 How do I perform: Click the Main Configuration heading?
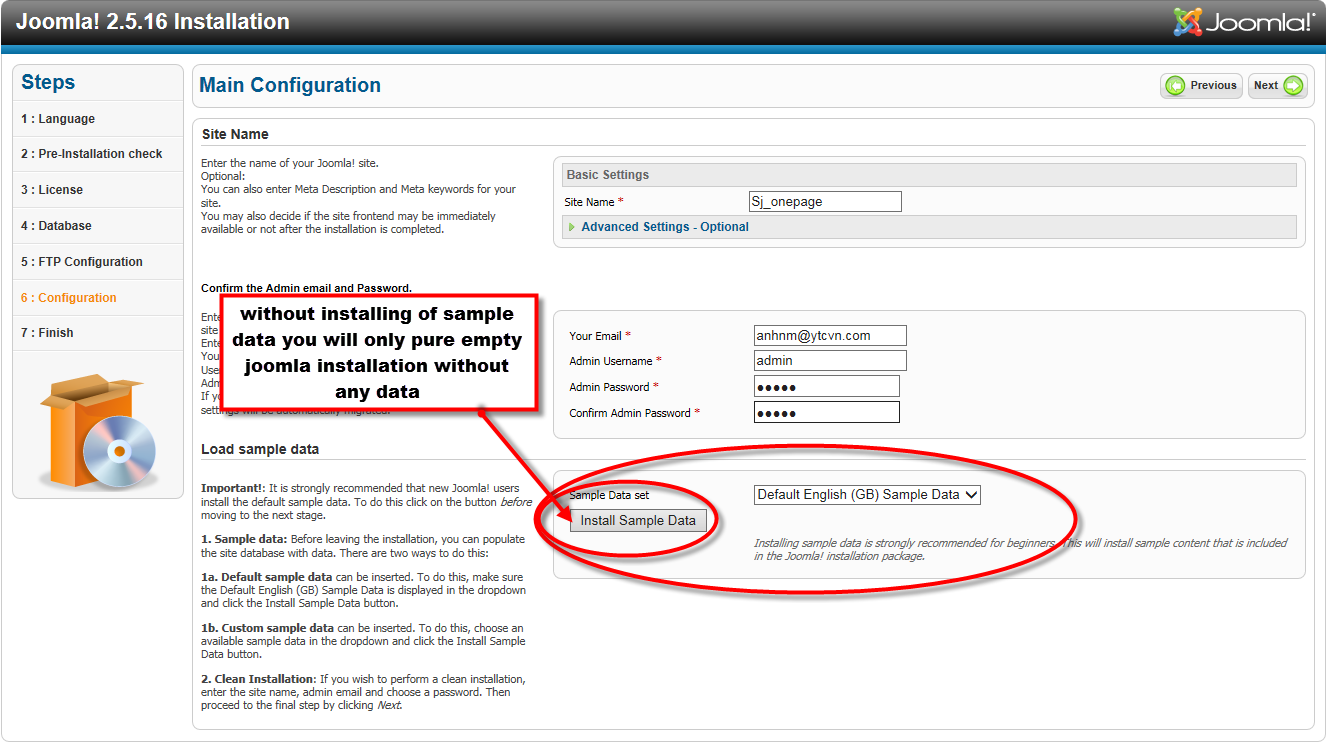[290, 86]
